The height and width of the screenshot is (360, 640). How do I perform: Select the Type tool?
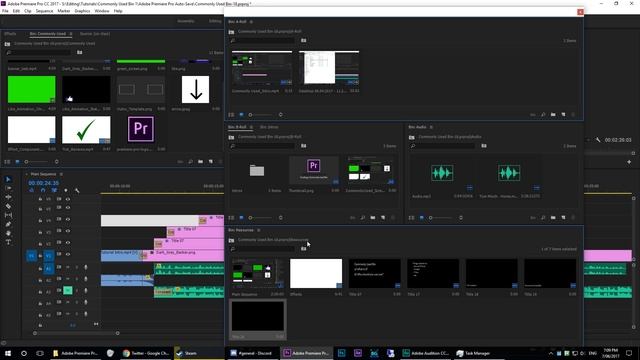(x=8, y=242)
